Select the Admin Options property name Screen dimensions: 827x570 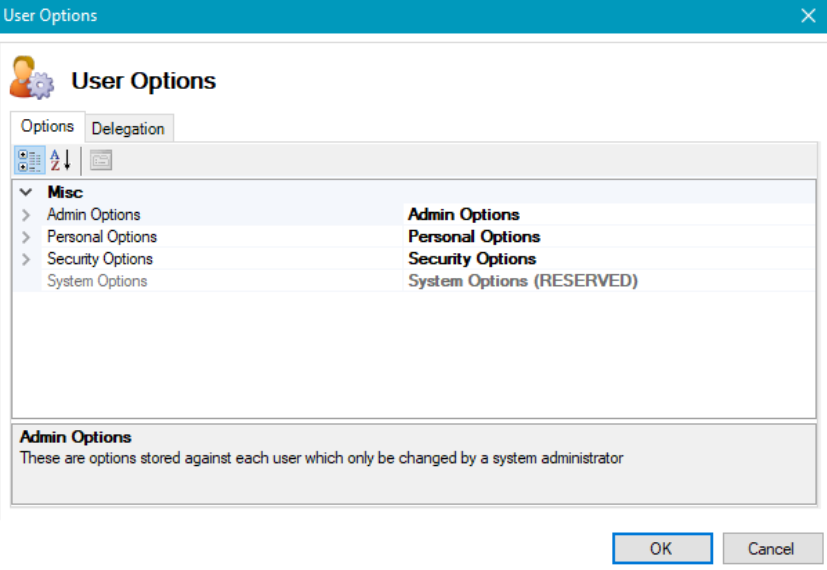[94, 215]
